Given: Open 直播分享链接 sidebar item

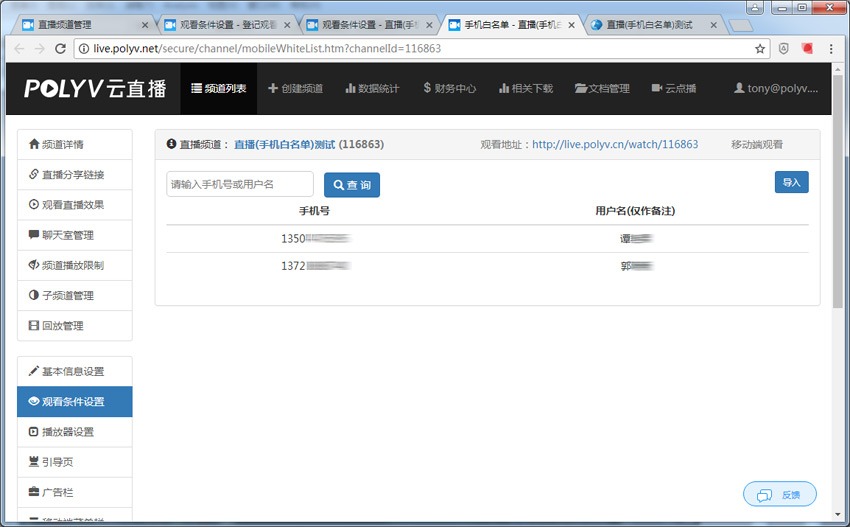Looking at the screenshot, I should 75,174.
